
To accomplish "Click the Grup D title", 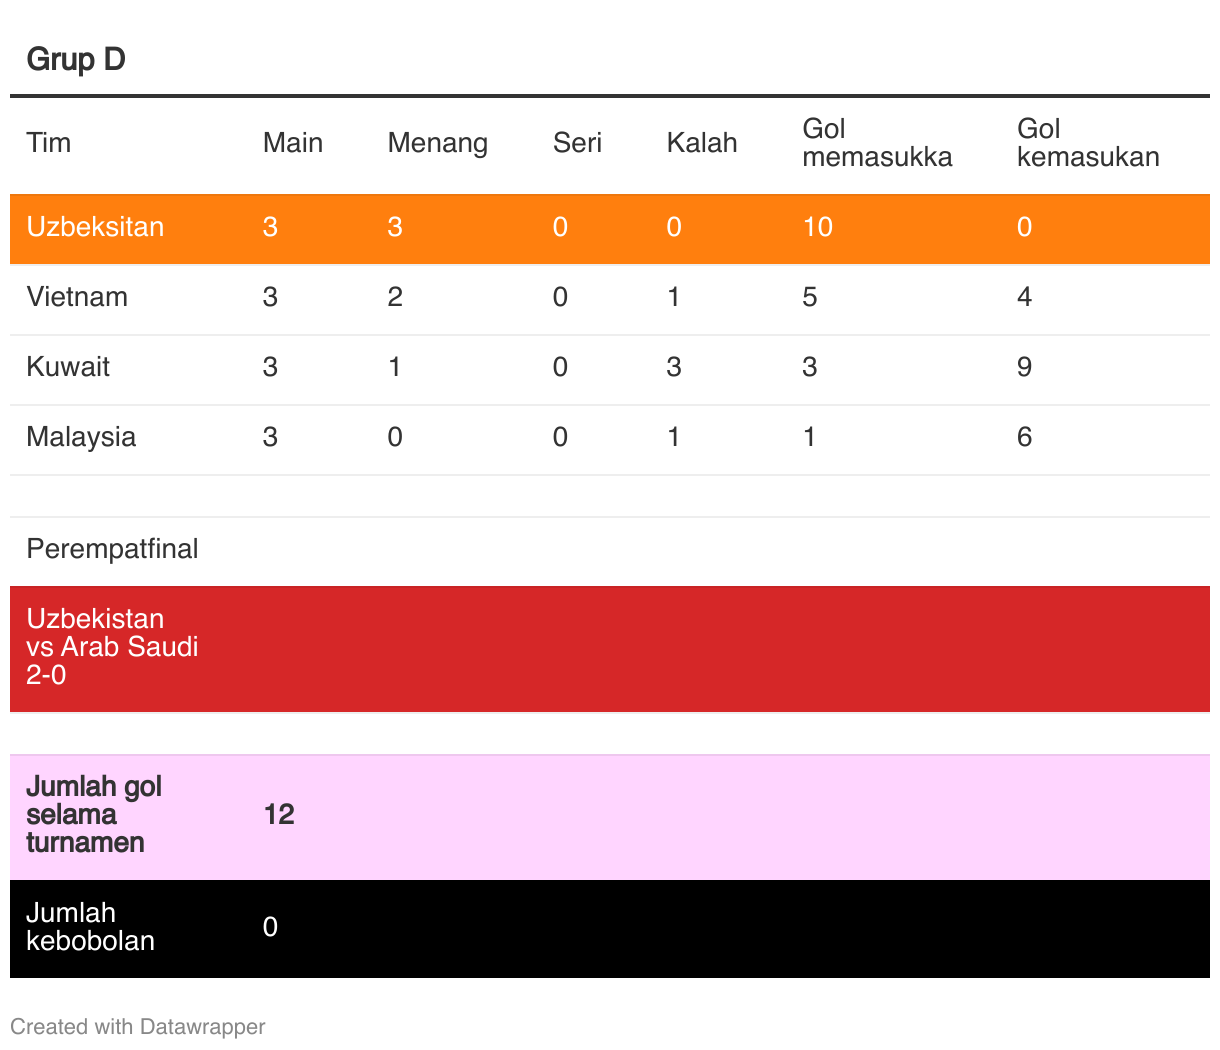I will (76, 59).
